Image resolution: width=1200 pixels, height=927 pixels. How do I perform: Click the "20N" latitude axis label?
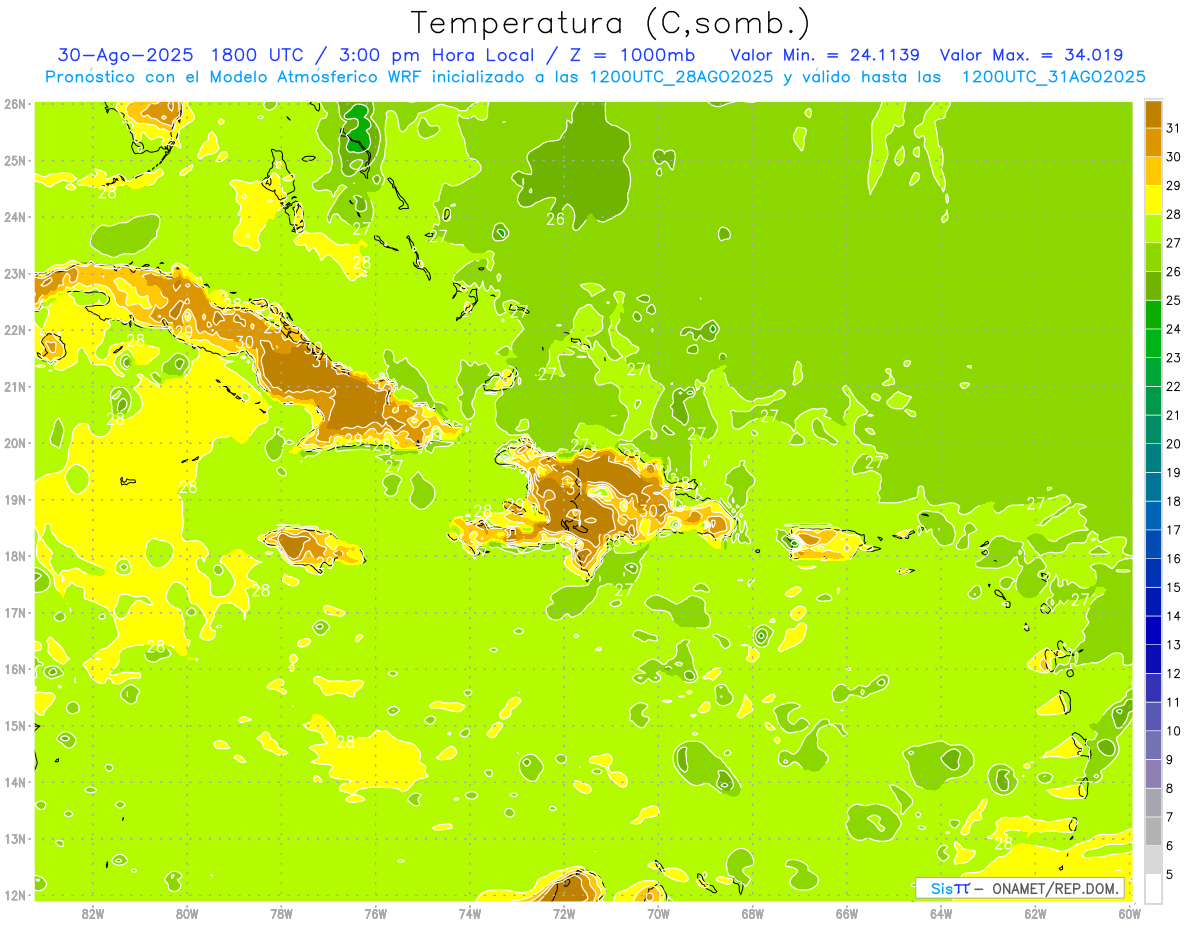click(15, 443)
